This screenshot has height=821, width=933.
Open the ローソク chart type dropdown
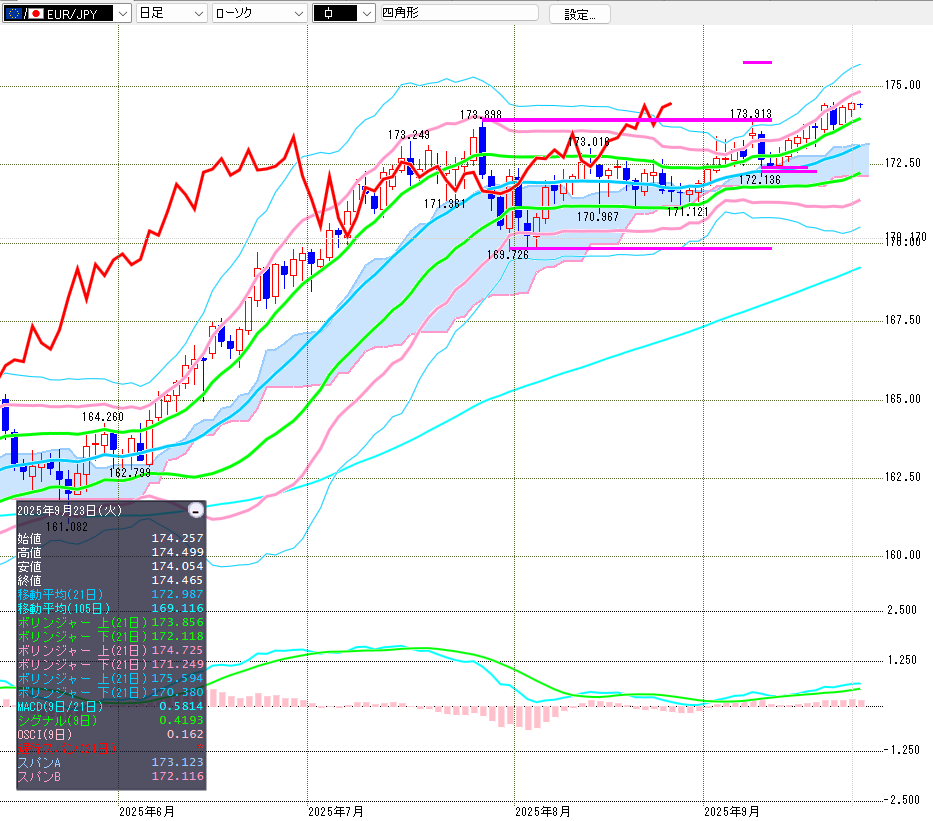(259, 13)
